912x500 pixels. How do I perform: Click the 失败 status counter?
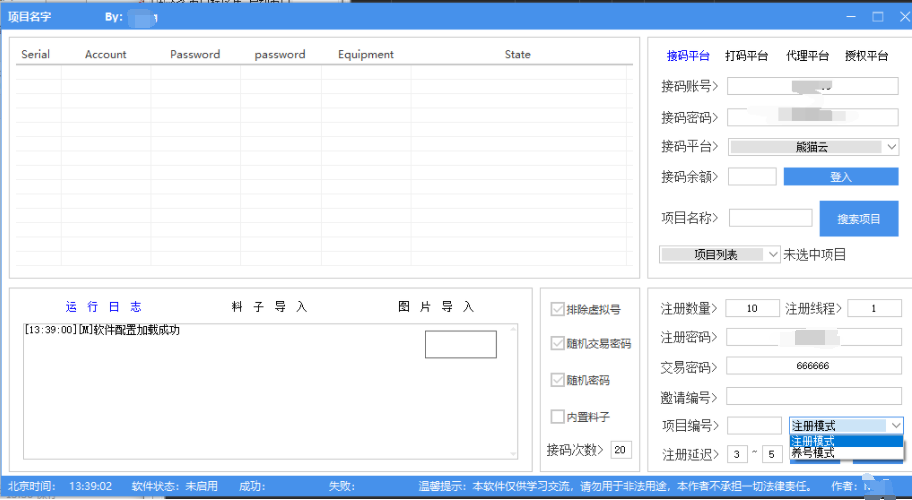point(341,486)
